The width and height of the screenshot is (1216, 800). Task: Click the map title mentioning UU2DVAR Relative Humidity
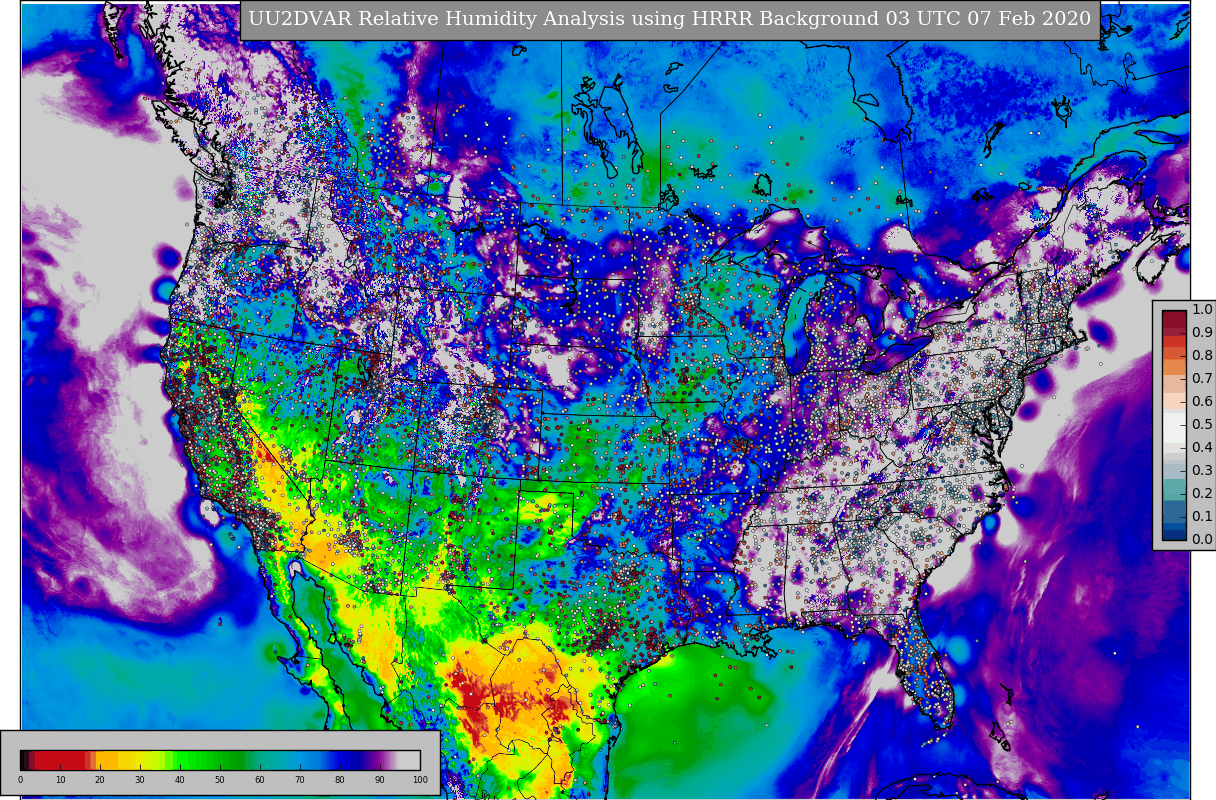click(670, 19)
